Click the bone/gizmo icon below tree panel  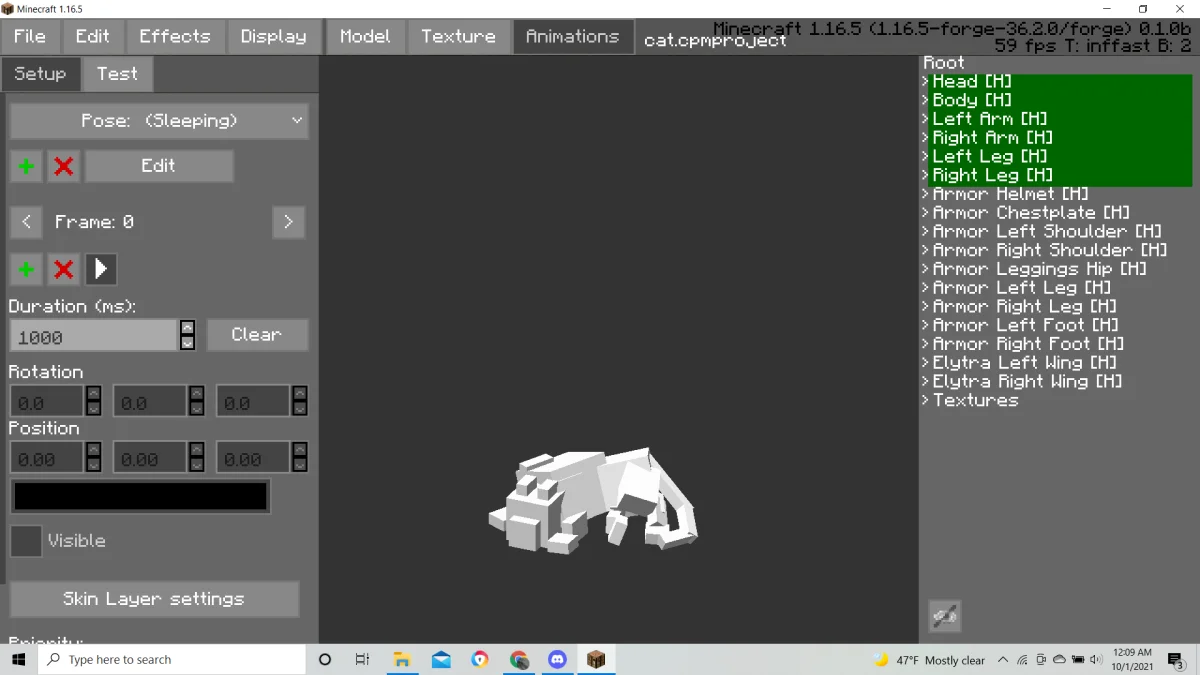tap(945, 616)
